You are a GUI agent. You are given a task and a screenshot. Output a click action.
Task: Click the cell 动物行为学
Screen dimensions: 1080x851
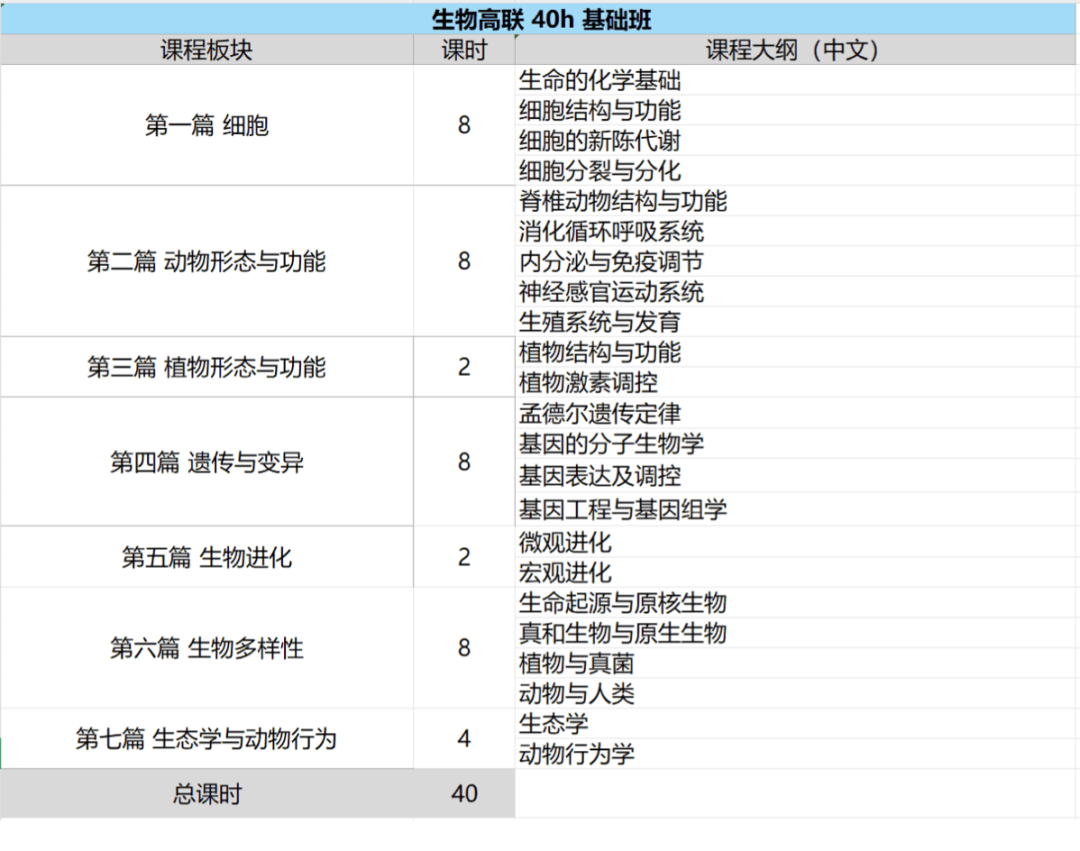click(x=795, y=754)
